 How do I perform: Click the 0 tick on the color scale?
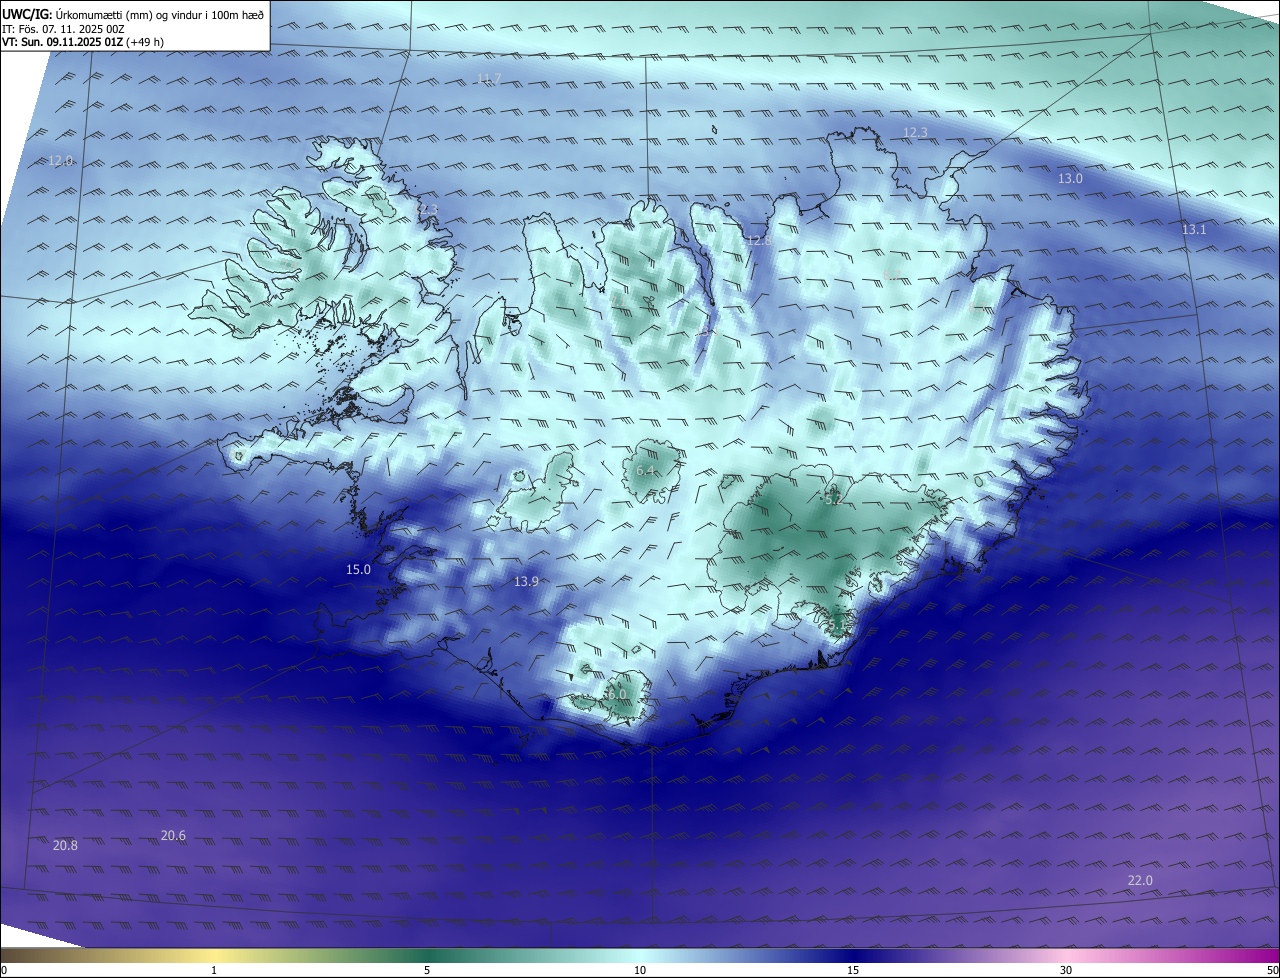click(x=4, y=970)
